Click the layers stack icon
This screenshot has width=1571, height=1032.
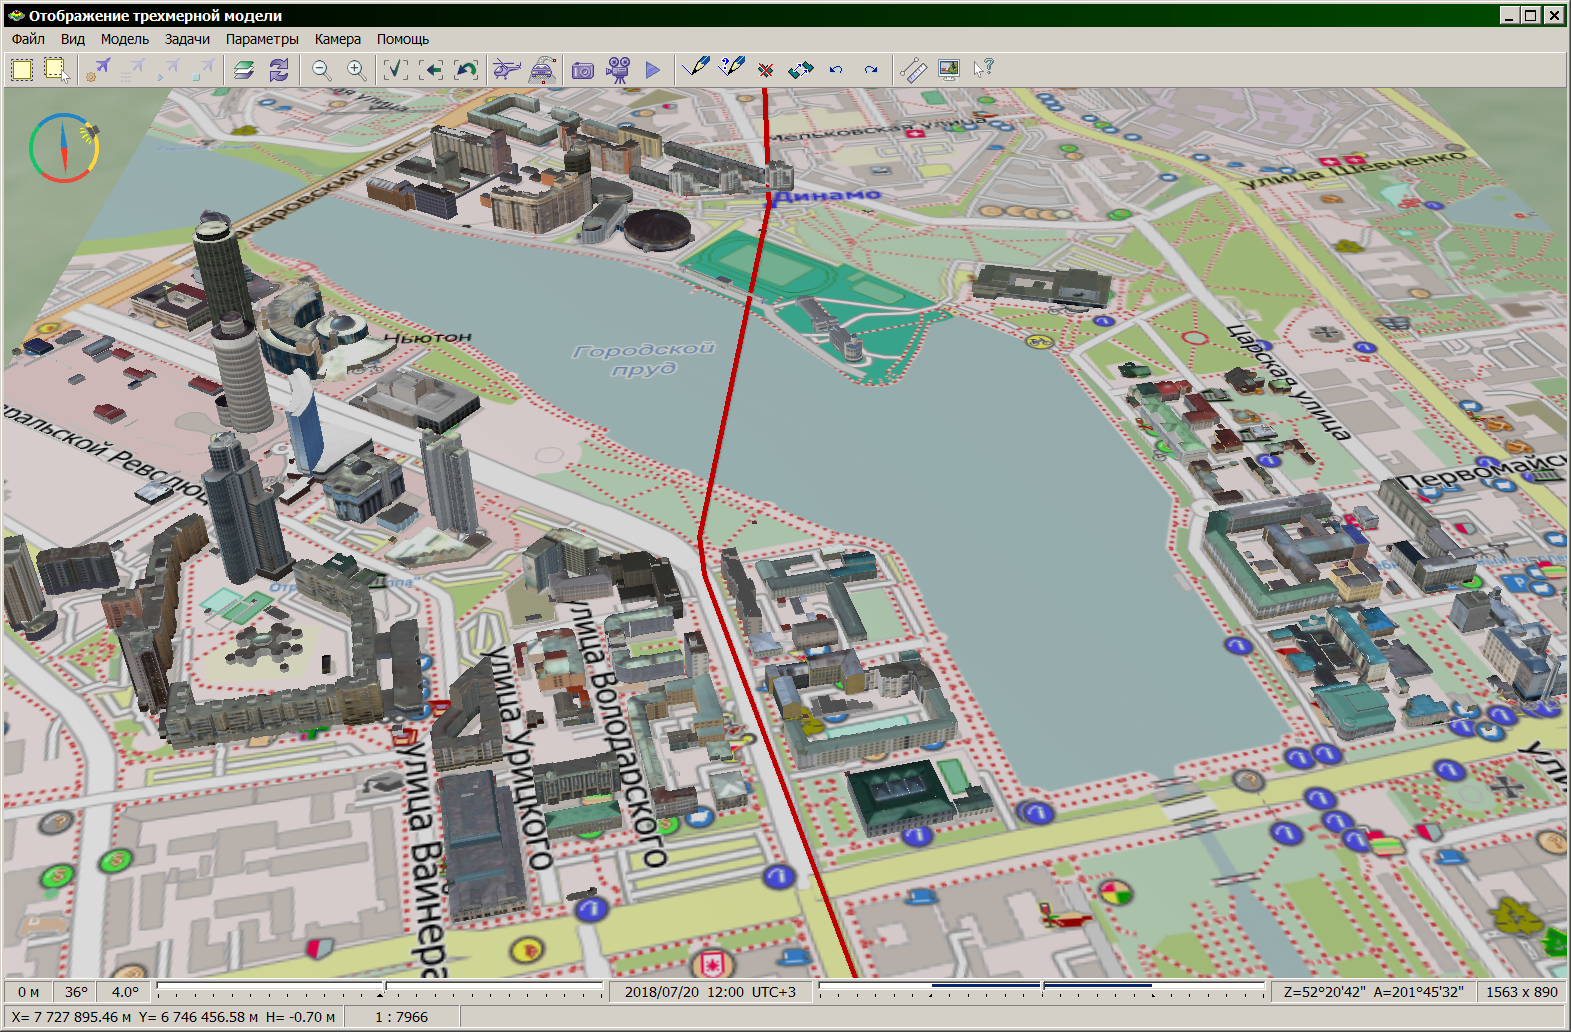click(x=244, y=69)
